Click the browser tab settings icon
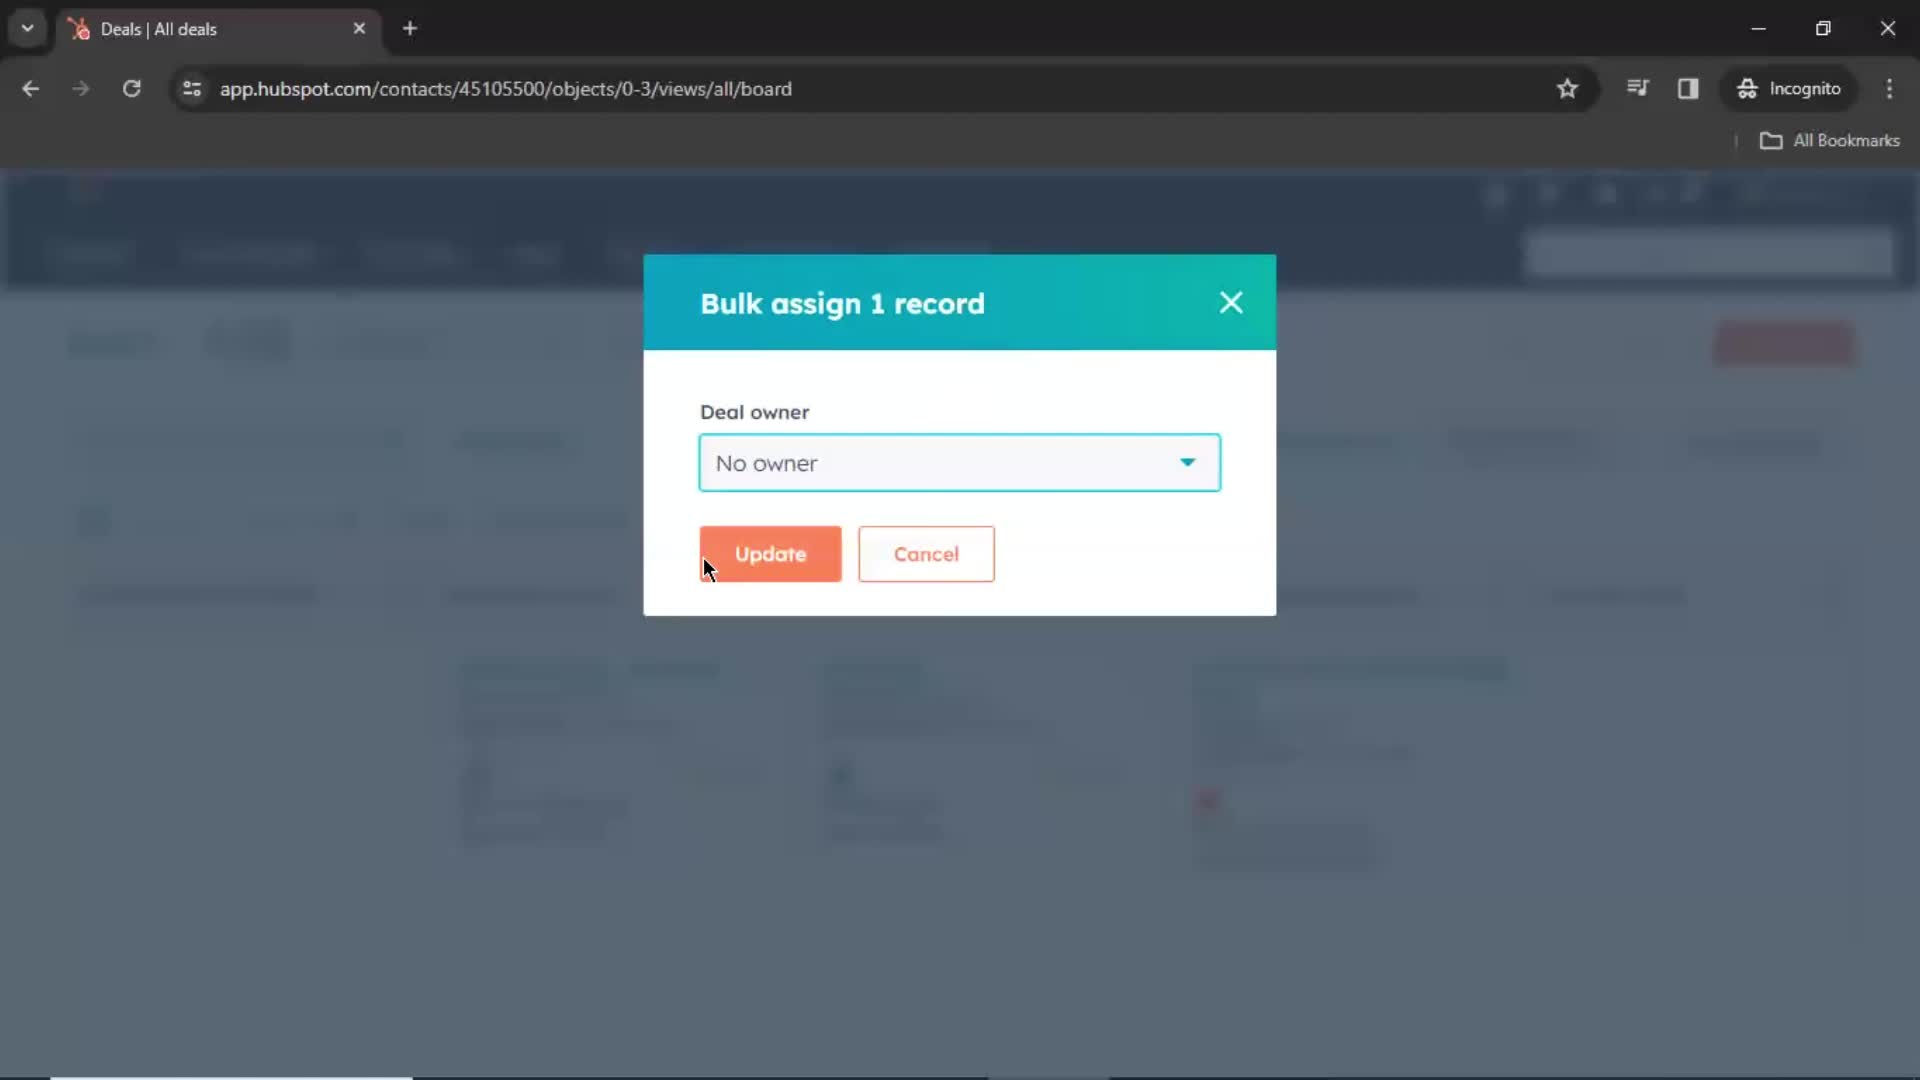This screenshot has height=1080, width=1920. pyautogui.click(x=28, y=28)
